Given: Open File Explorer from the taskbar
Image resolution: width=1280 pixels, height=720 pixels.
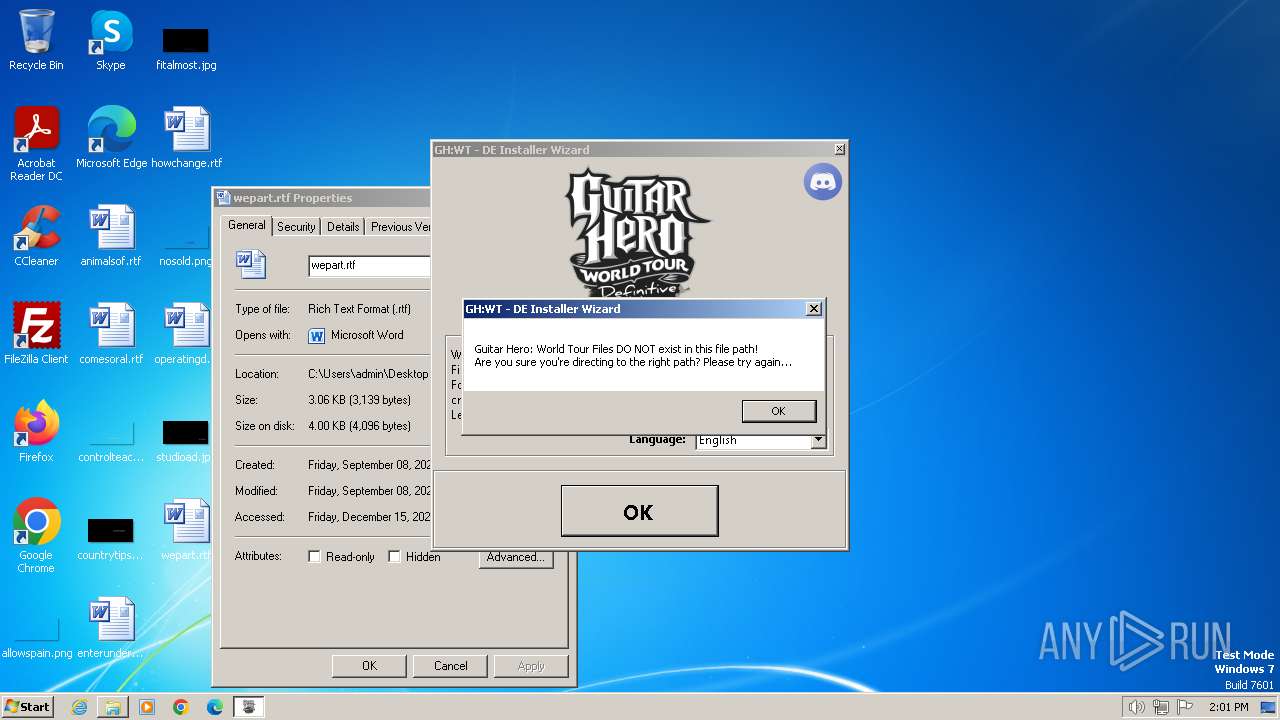Looking at the screenshot, I should coord(113,707).
